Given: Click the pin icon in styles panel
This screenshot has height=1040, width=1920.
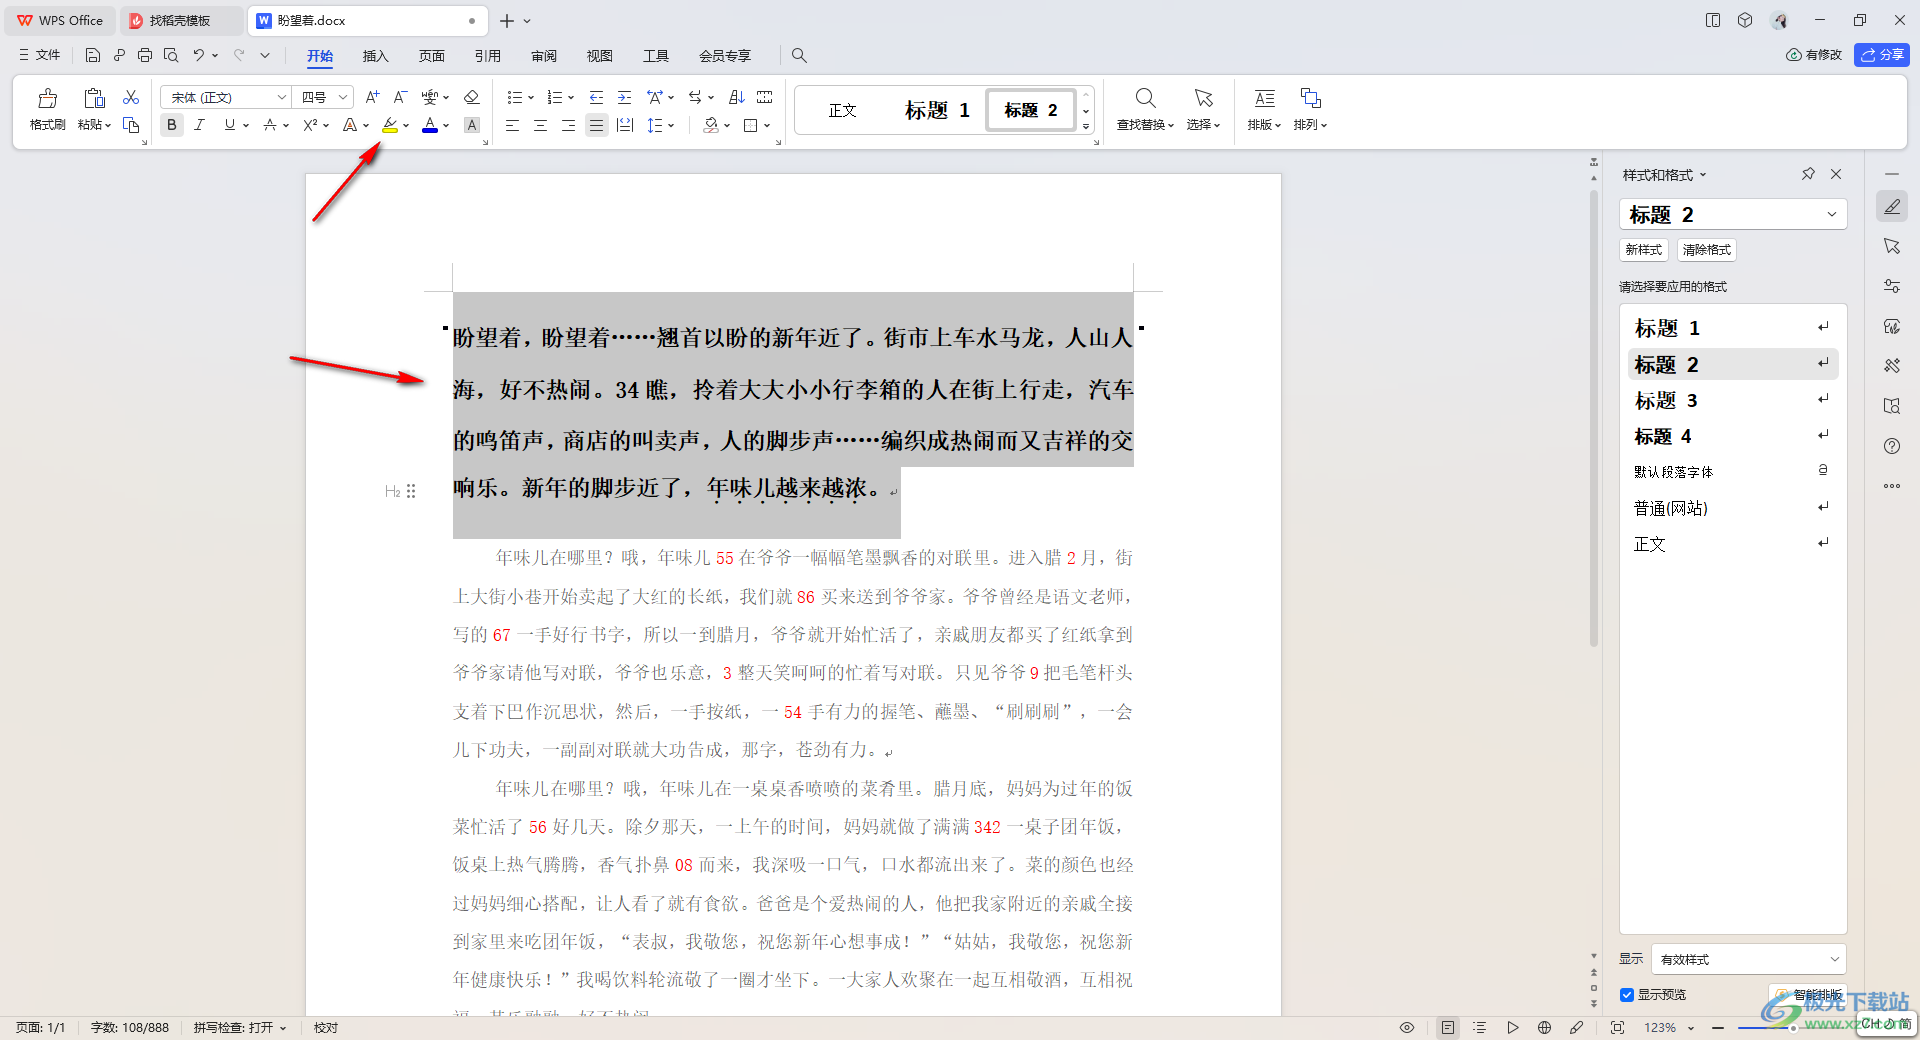Looking at the screenshot, I should 1808,174.
